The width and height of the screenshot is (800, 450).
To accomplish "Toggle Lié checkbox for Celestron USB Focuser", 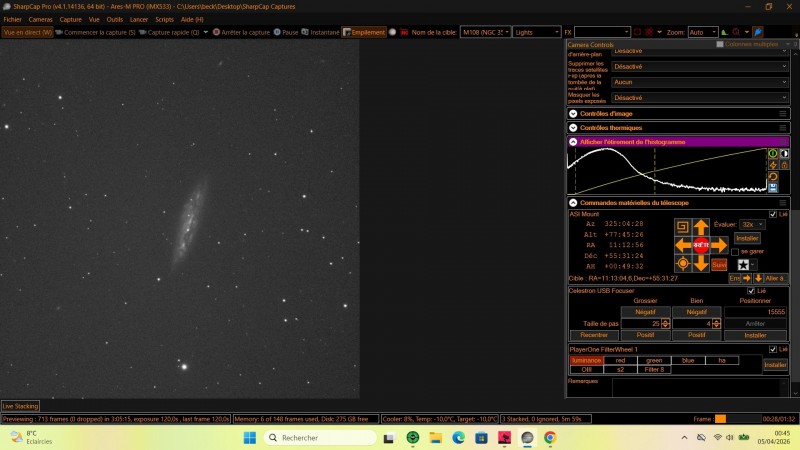I will coord(751,291).
